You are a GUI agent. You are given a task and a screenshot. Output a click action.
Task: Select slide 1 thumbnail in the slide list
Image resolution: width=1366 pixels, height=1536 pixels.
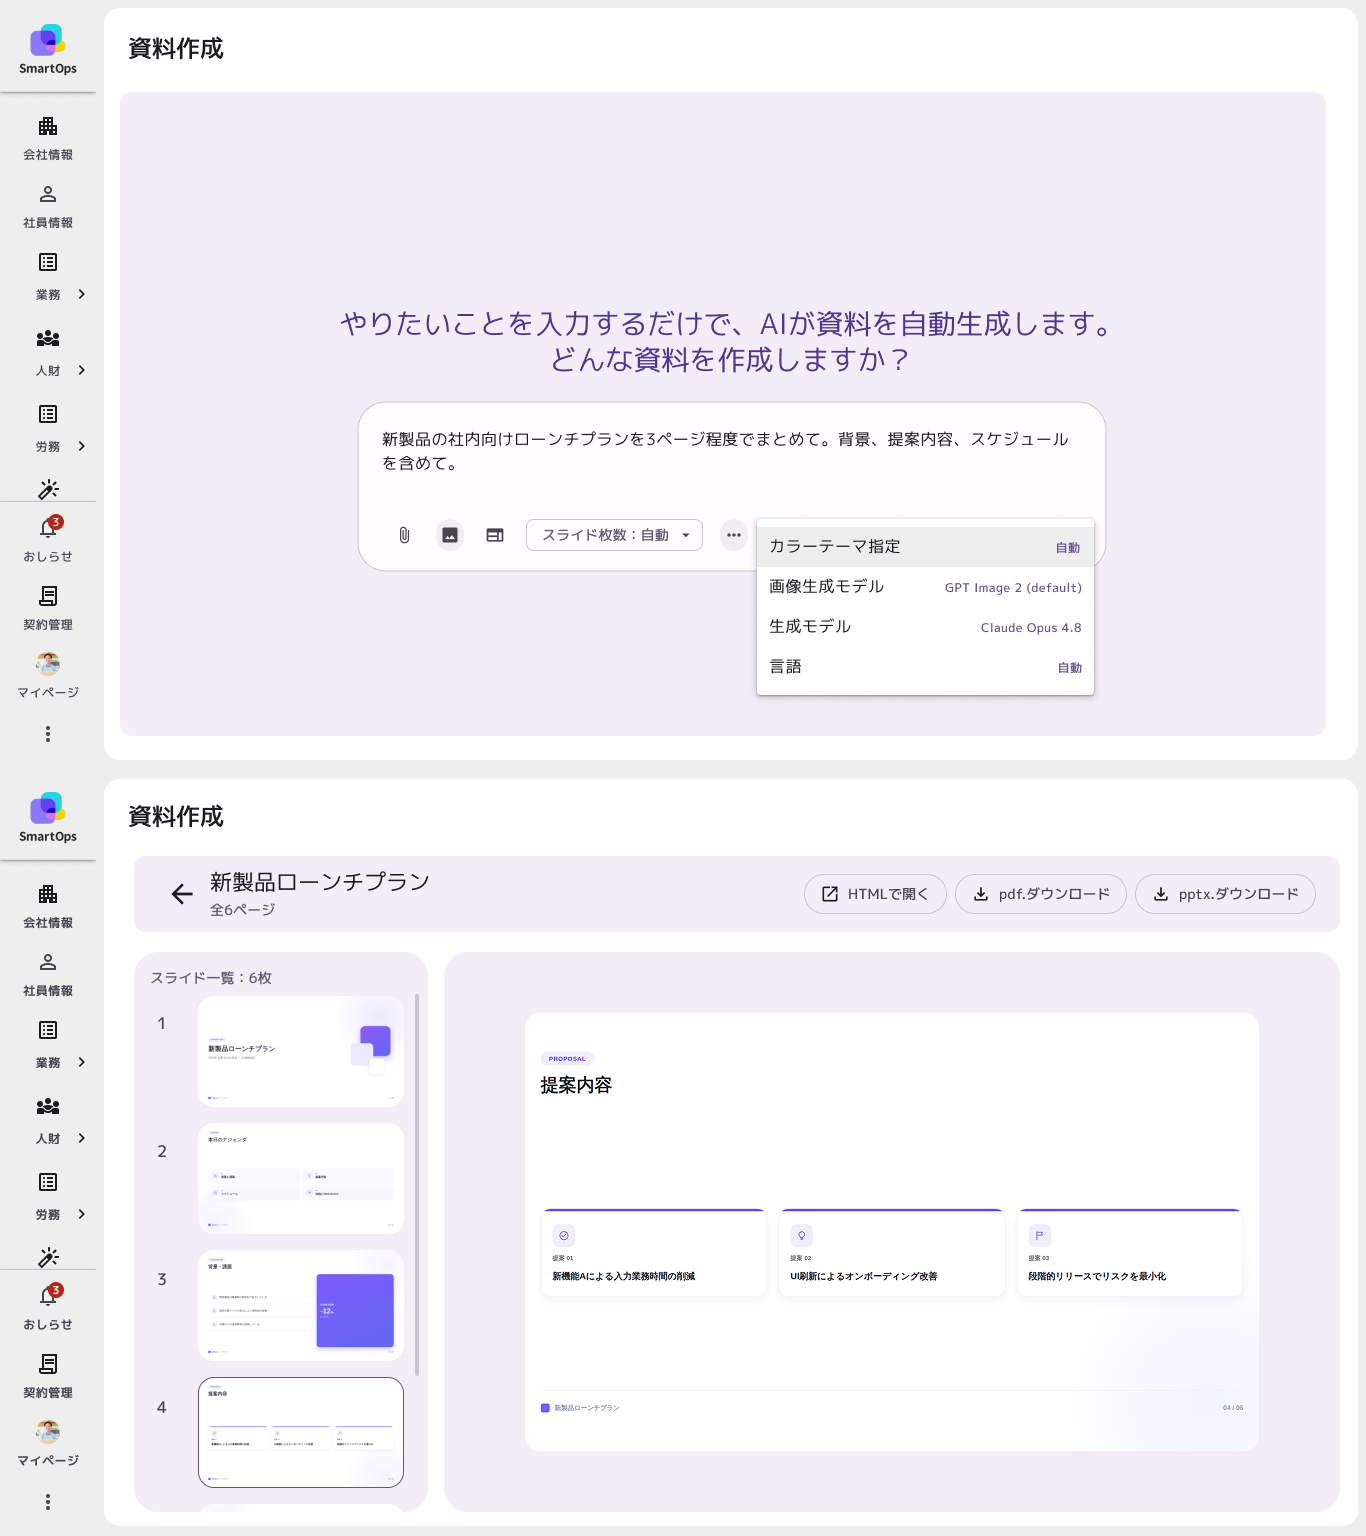coord(301,1051)
